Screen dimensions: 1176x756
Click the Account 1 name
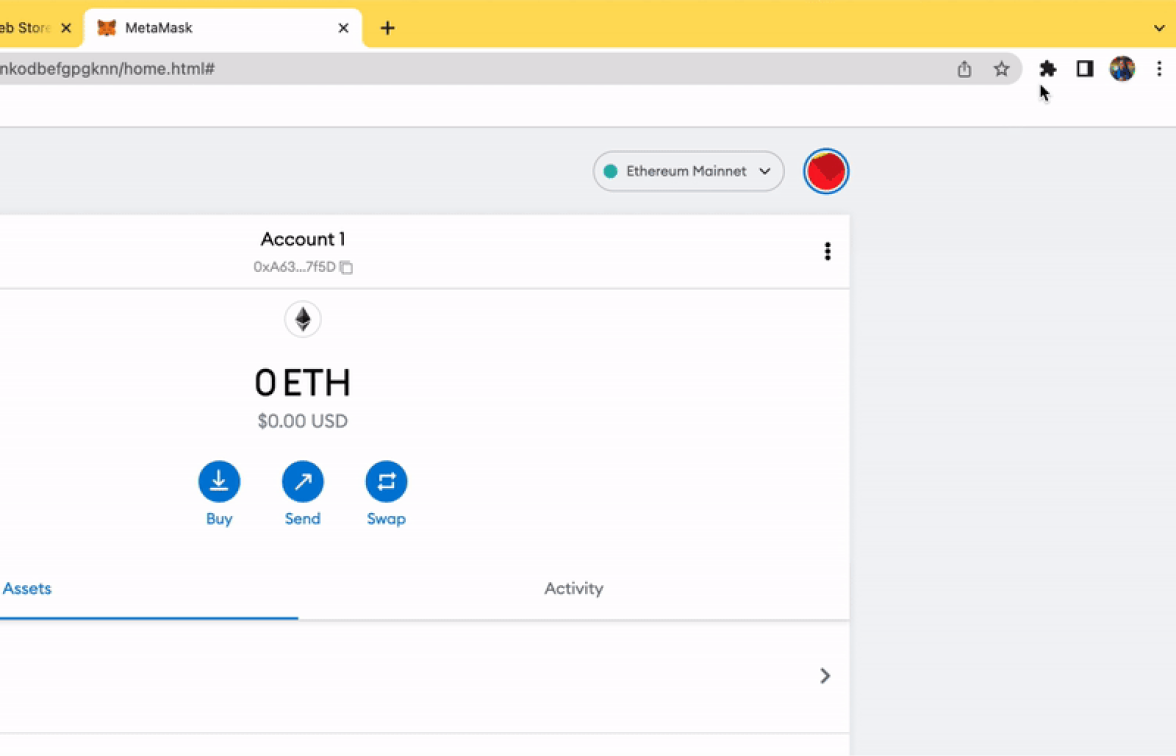[302, 239]
